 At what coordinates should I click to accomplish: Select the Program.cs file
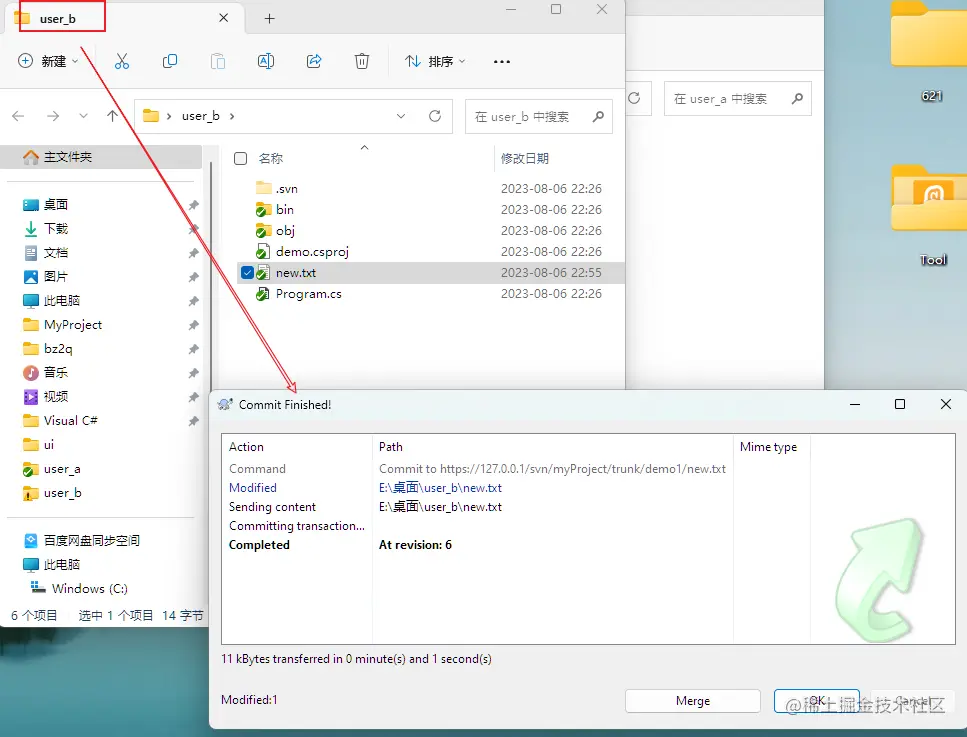click(x=308, y=294)
